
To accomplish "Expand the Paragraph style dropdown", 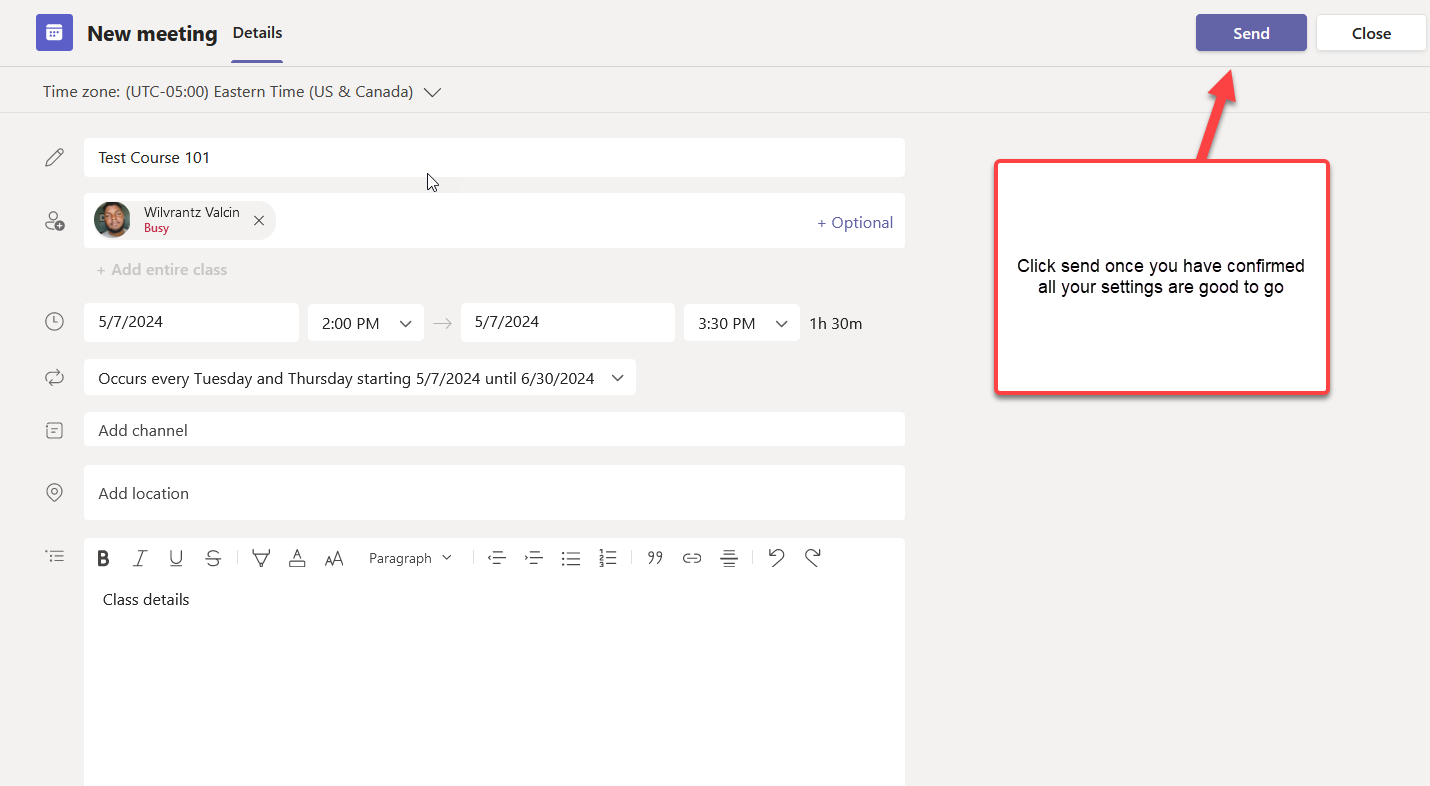I will (x=410, y=558).
